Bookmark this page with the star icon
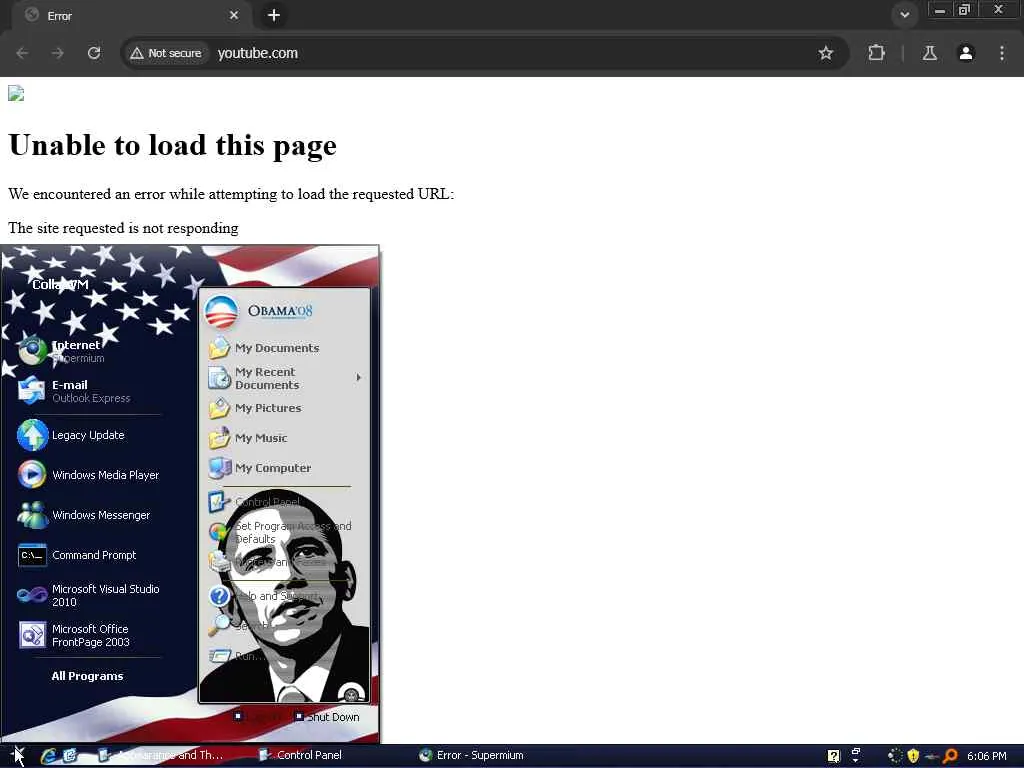1024x768 pixels. coord(825,53)
